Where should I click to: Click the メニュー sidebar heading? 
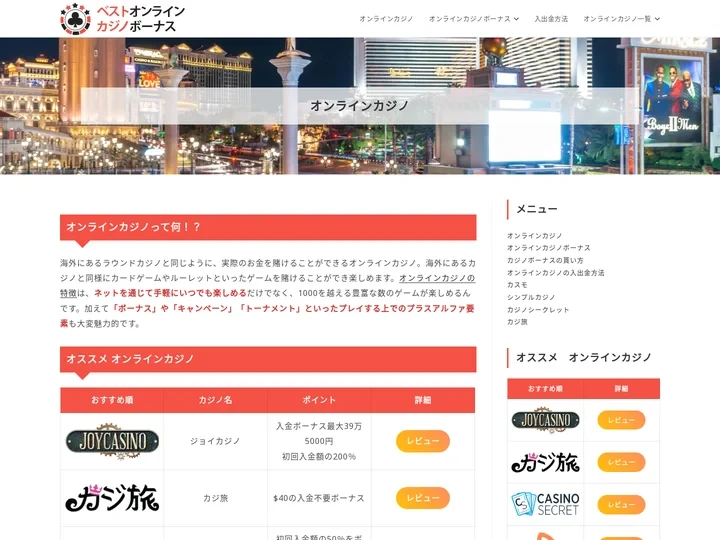tap(537, 209)
